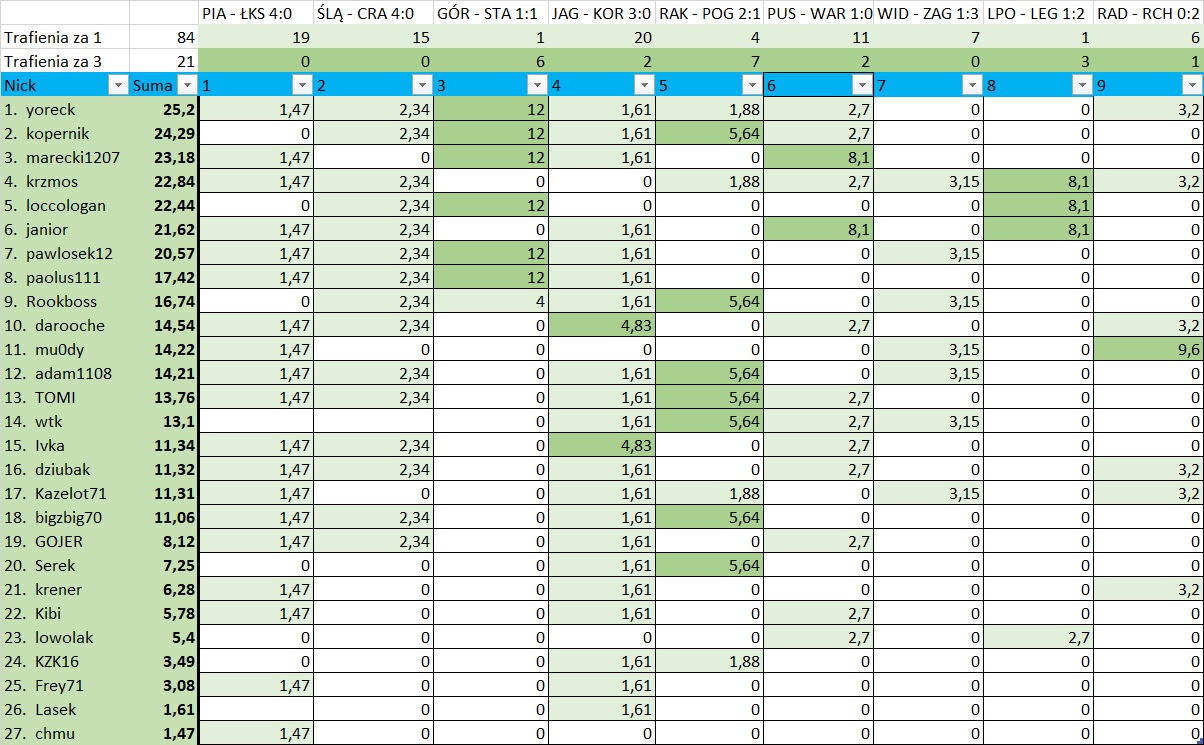Select the 9,6 cell in mu0dy's row

[x=1148, y=350]
